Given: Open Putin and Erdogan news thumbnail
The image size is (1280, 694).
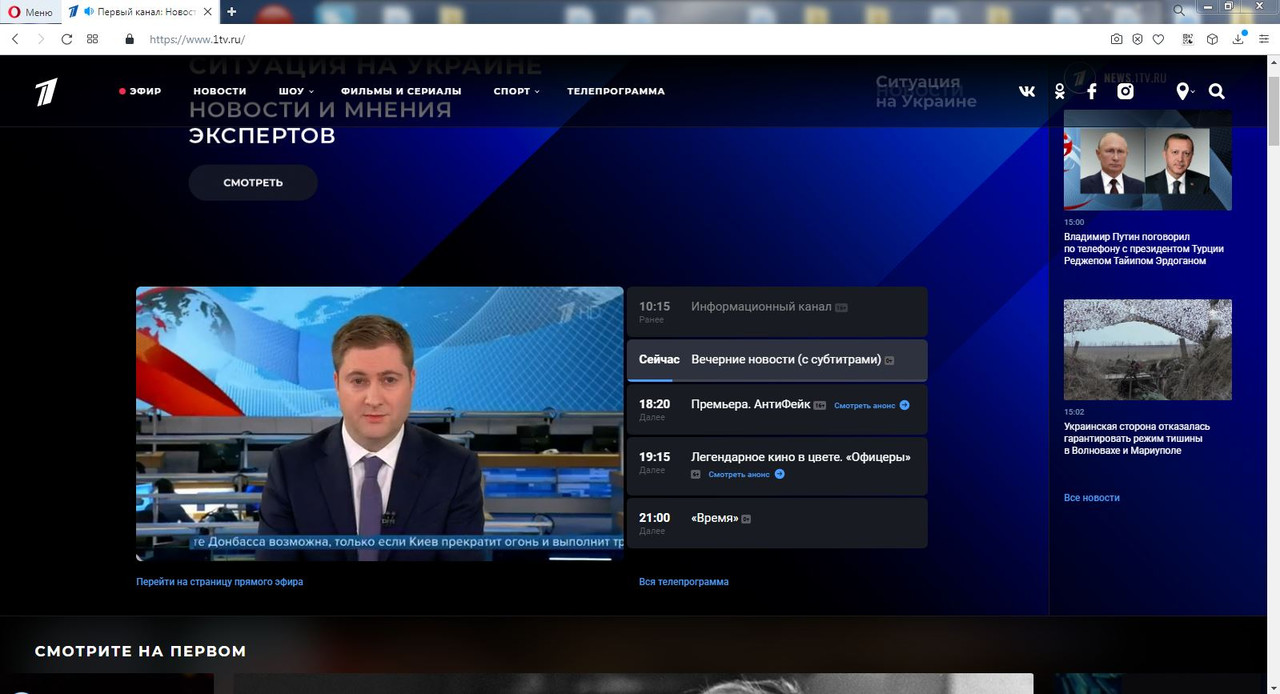Looking at the screenshot, I should coord(1148,160).
